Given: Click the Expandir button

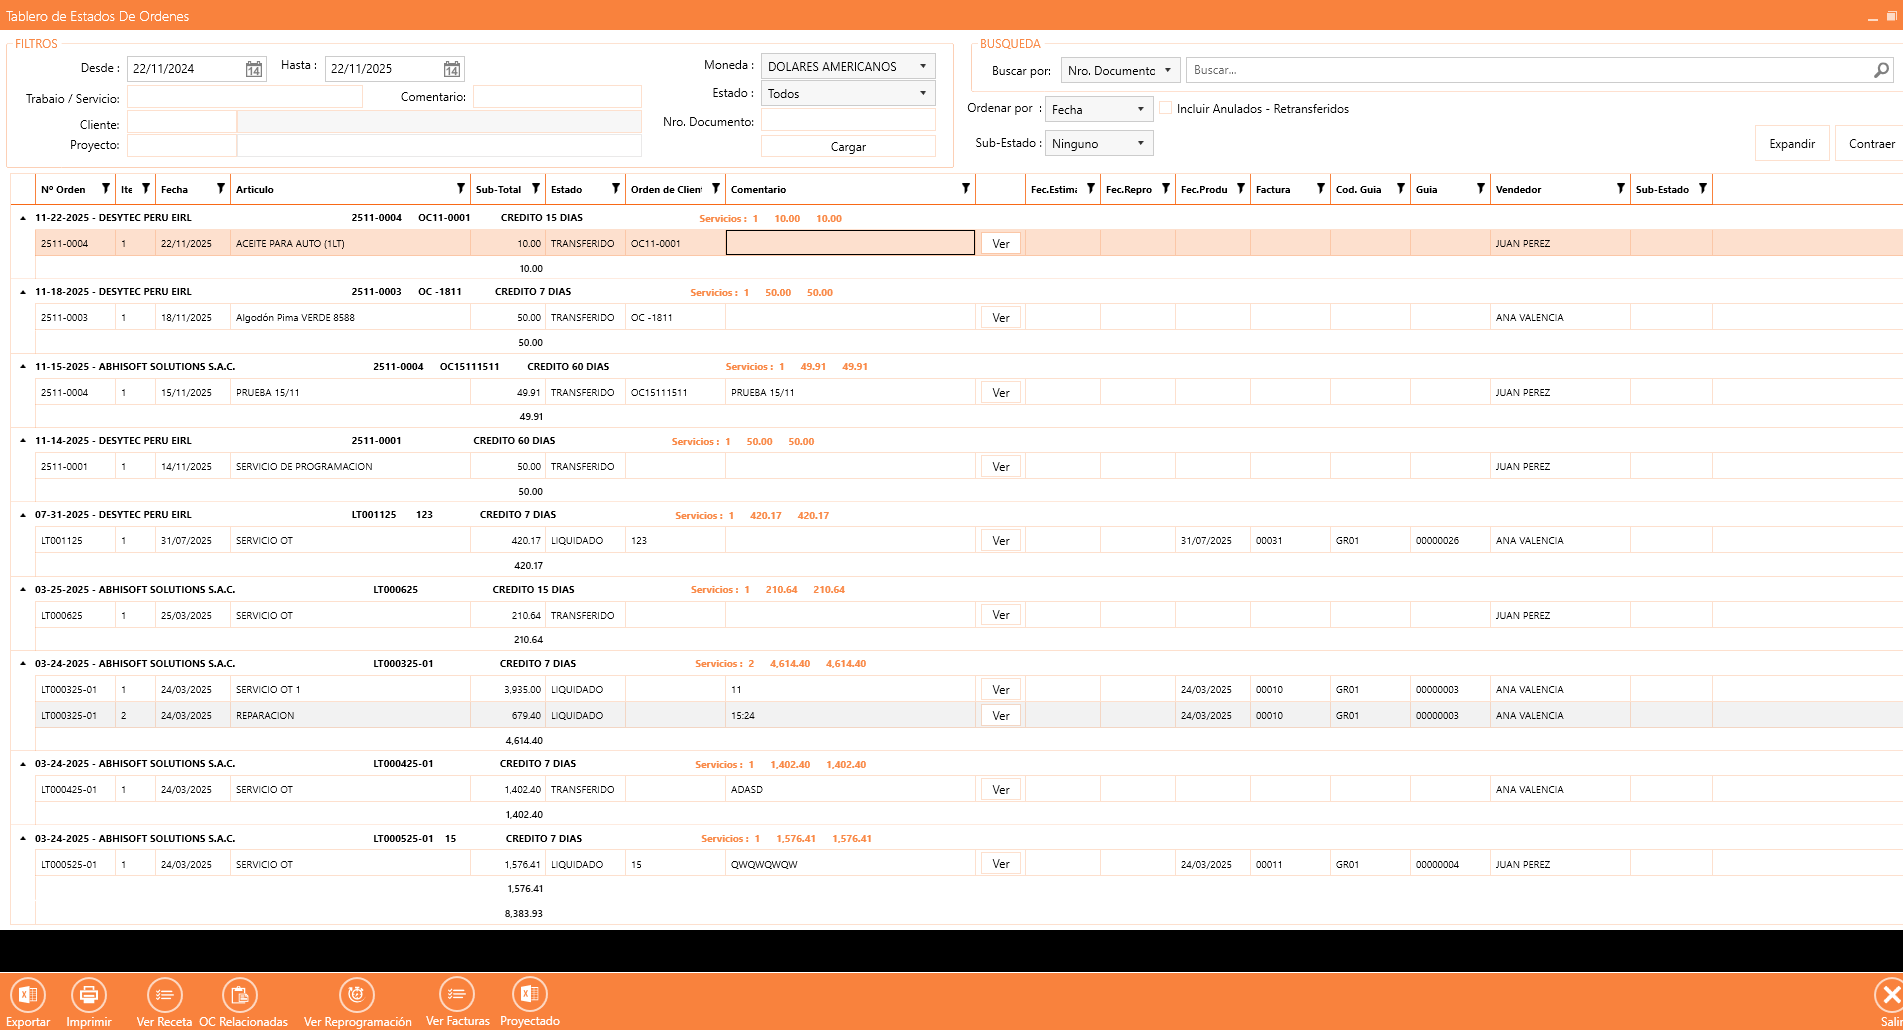Looking at the screenshot, I should coord(1791,143).
